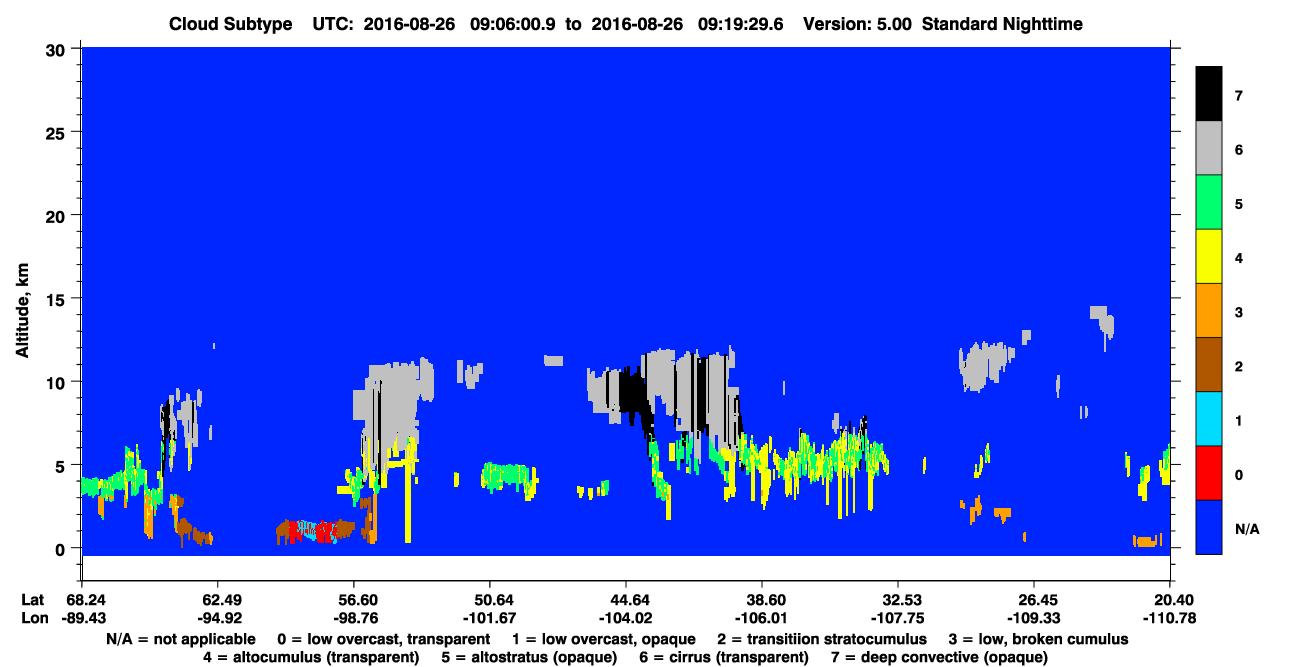The width and height of the screenshot is (1300, 667).
Task: Click legend text '1 = low overcast, opaque'
Action: 604,639
